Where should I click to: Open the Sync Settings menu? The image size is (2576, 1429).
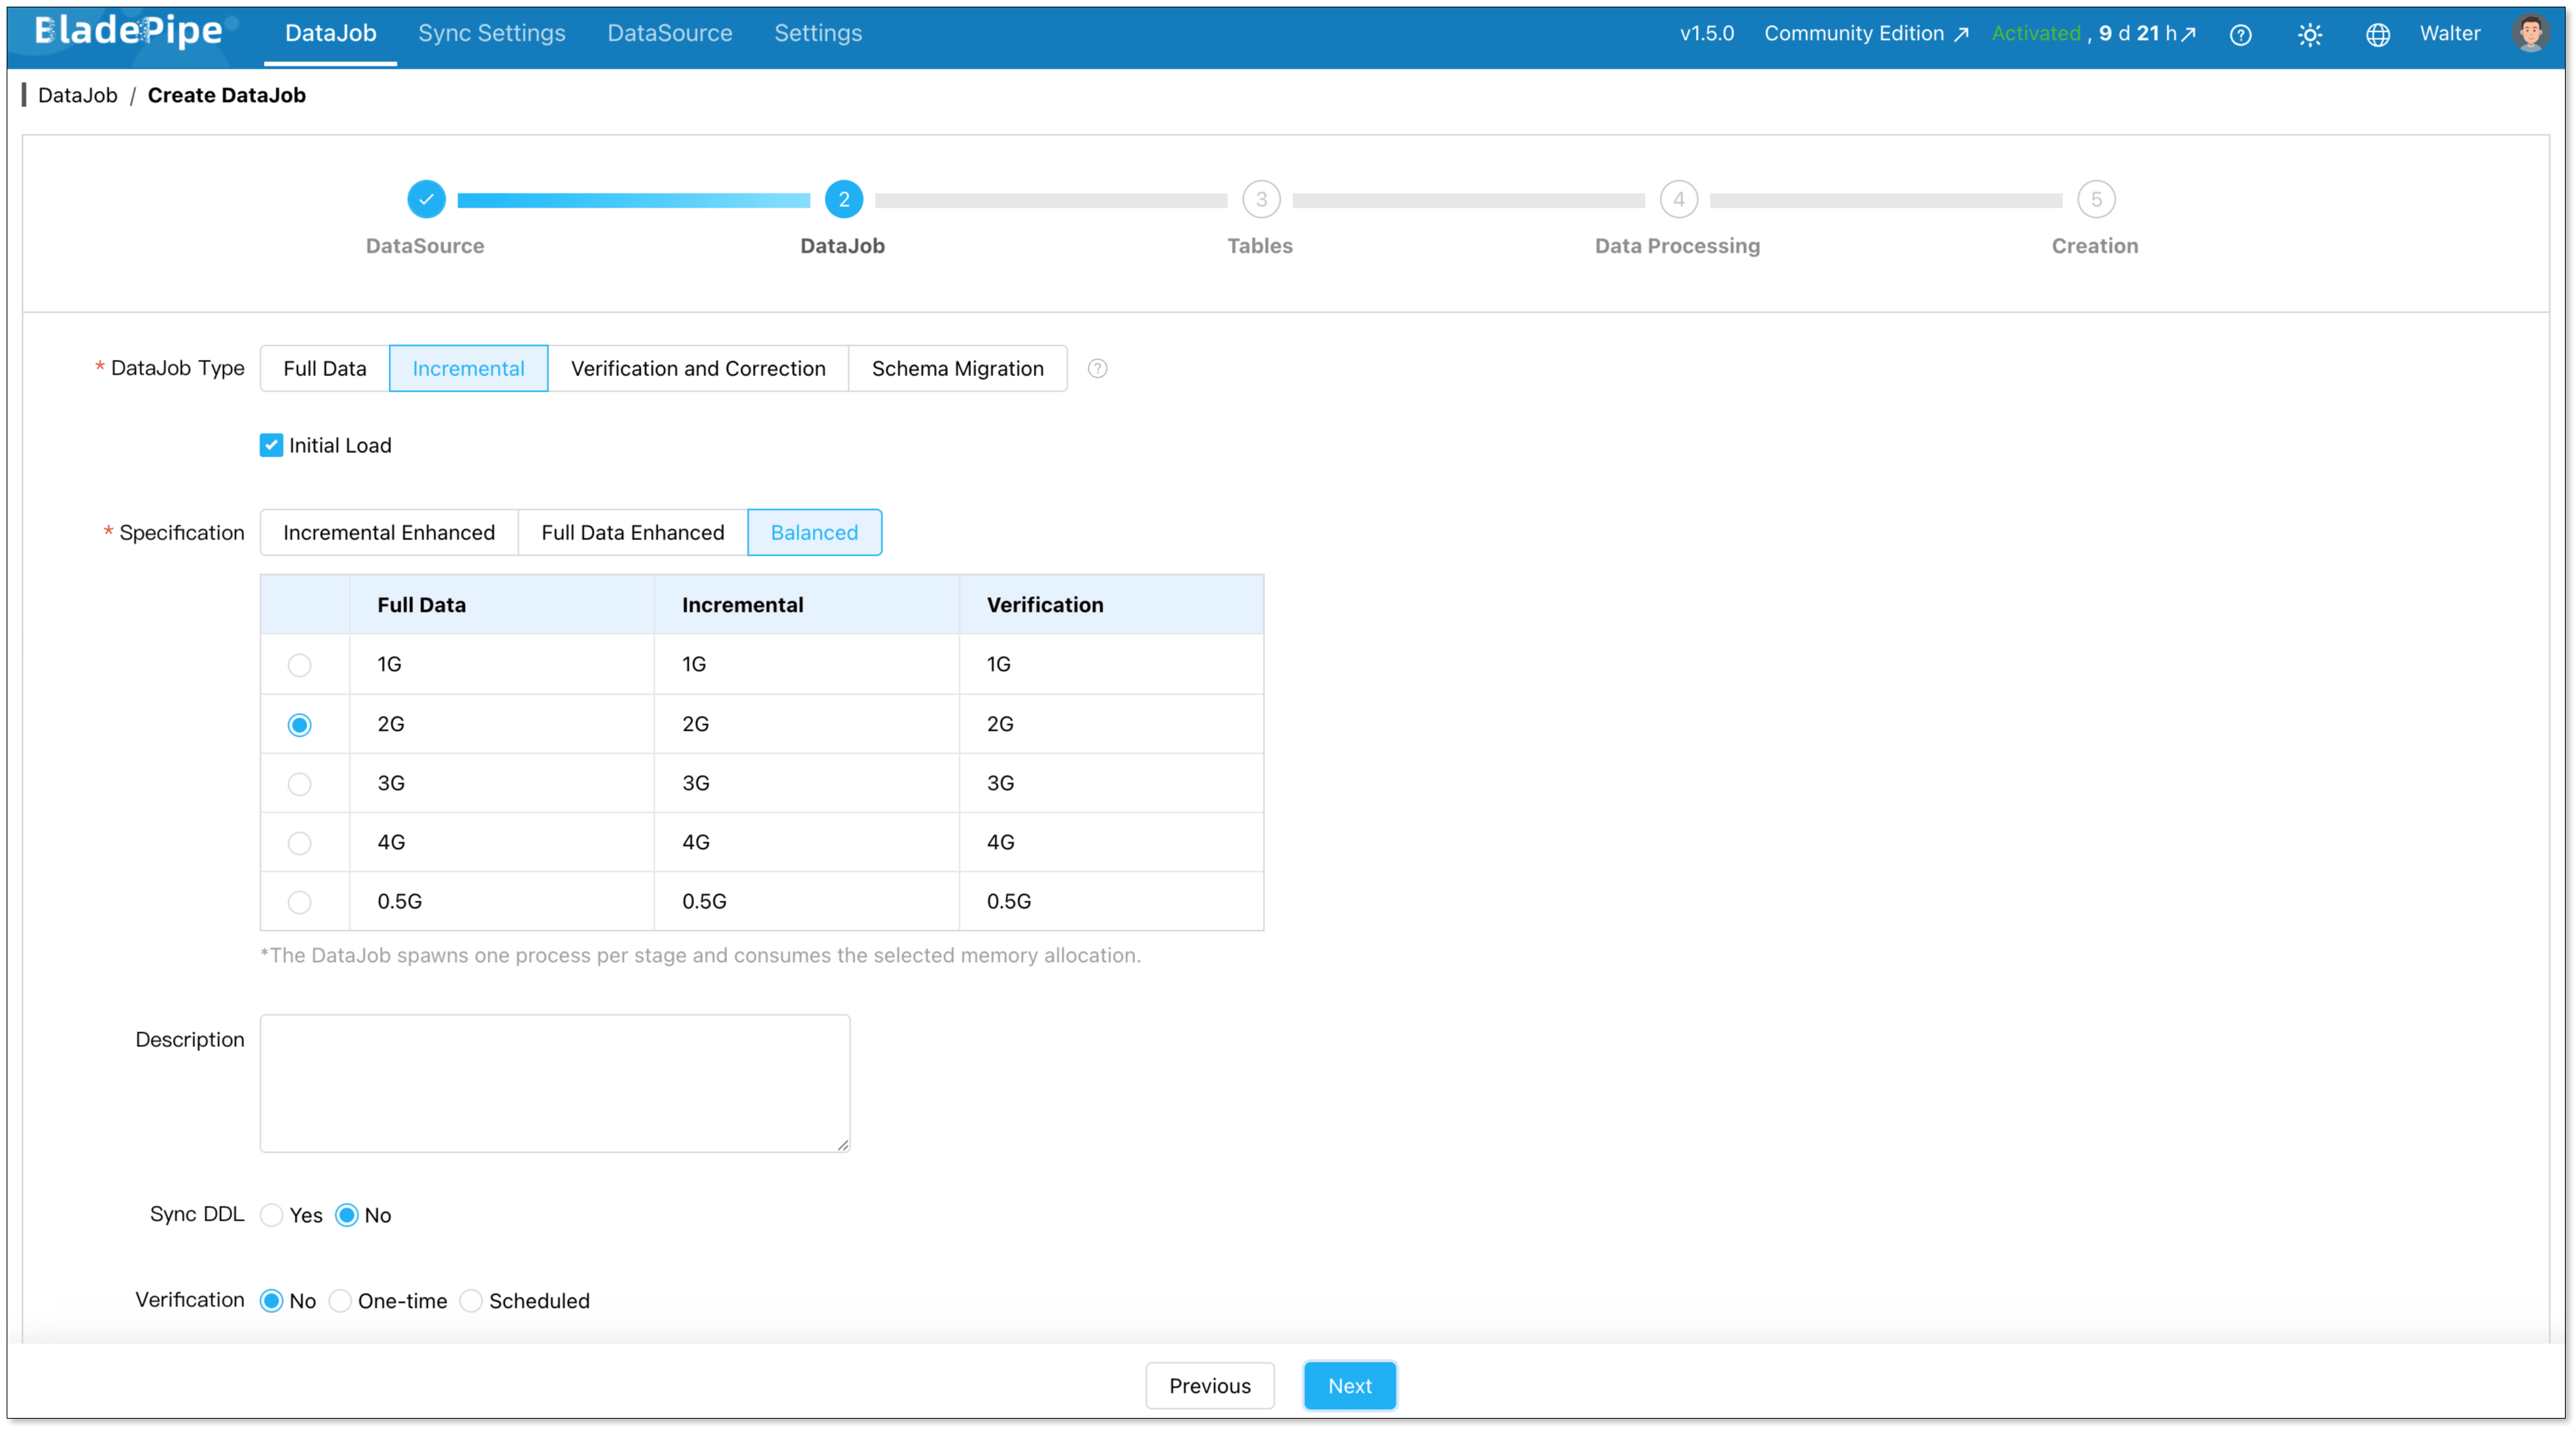(x=491, y=33)
